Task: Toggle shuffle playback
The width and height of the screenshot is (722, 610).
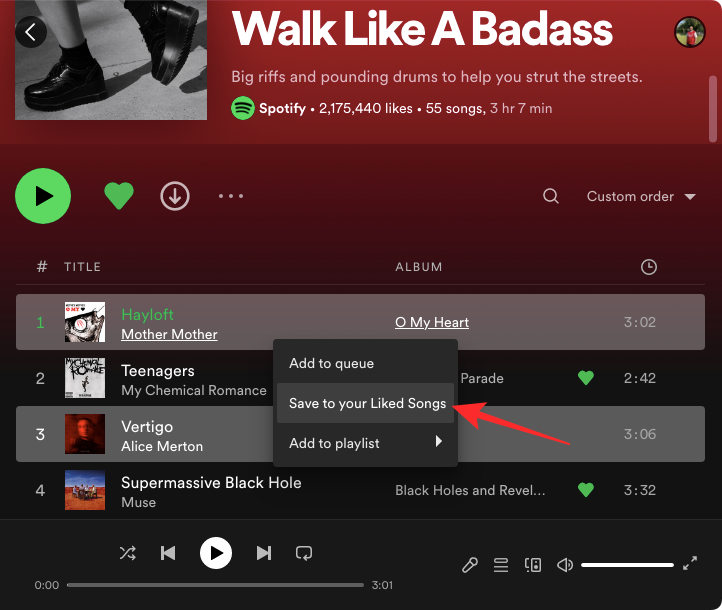Action: tap(128, 553)
